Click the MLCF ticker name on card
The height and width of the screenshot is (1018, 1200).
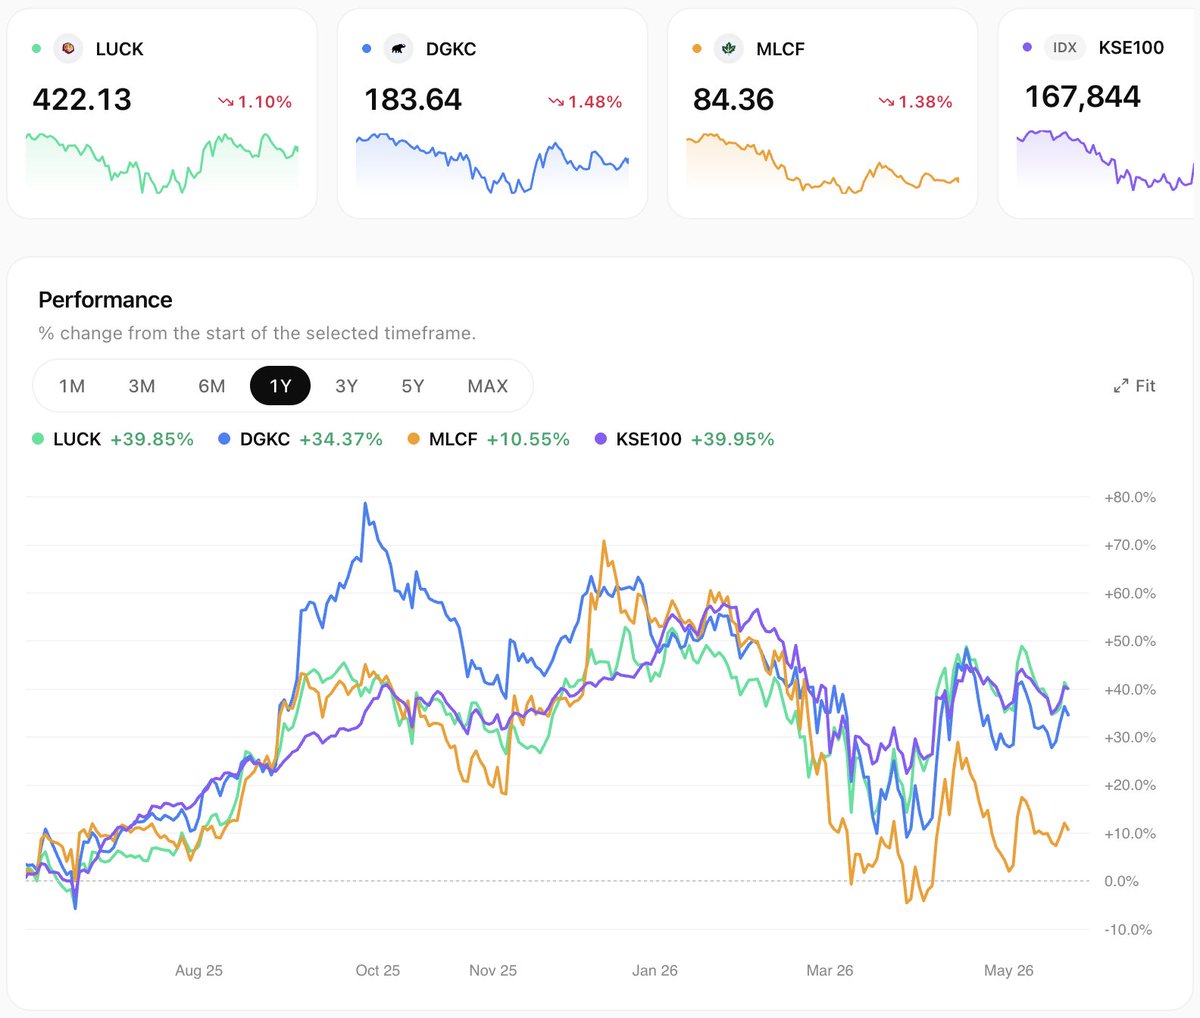(x=780, y=49)
